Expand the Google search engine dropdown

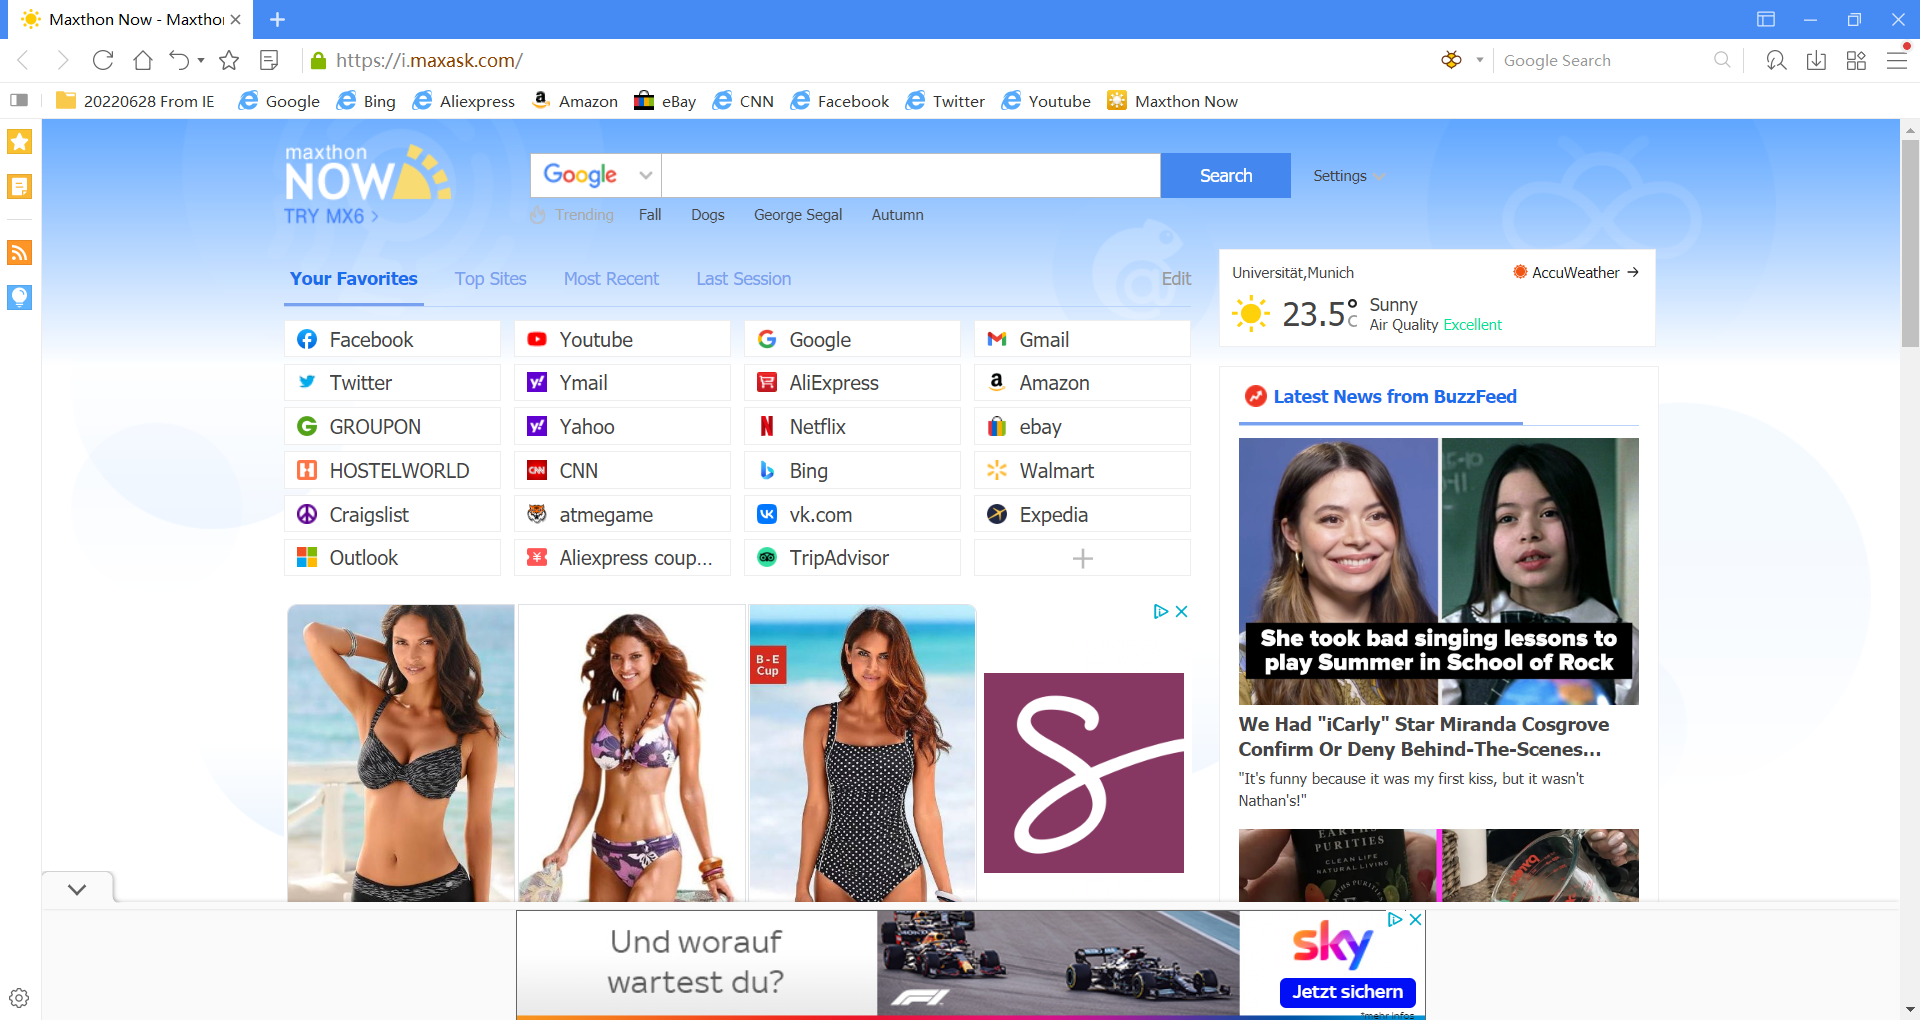point(645,176)
